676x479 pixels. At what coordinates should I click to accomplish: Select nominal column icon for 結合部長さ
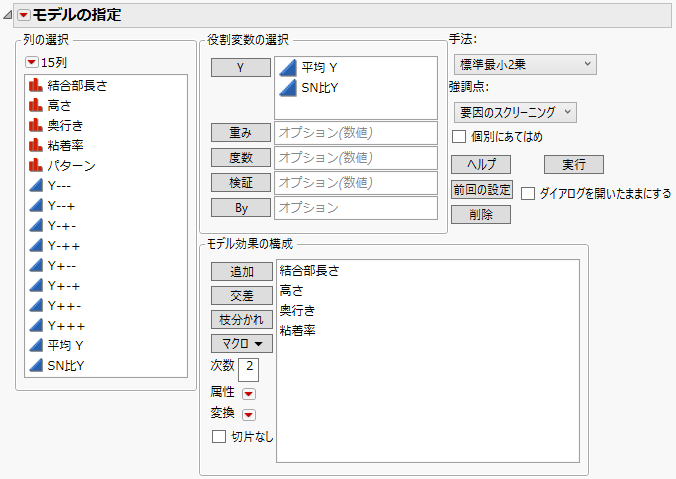[x=36, y=85]
